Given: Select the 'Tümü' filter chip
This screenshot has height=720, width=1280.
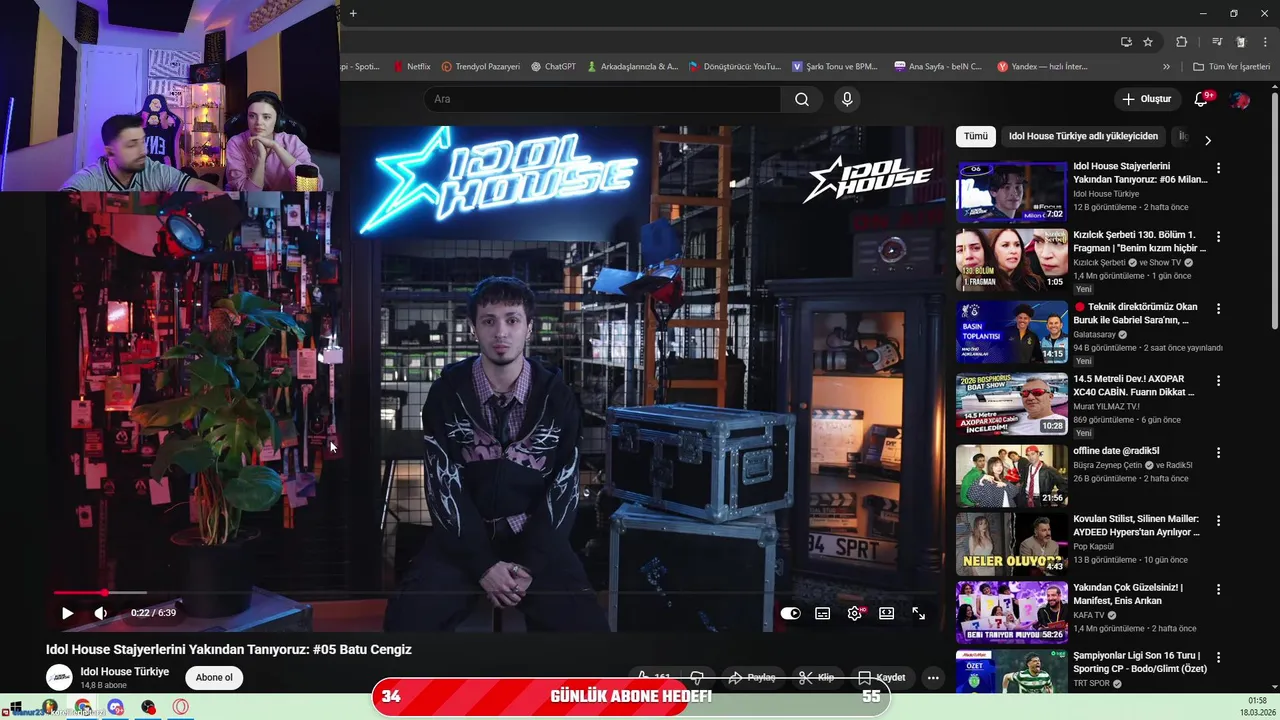Looking at the screenshot, I should tap(976, 136).
